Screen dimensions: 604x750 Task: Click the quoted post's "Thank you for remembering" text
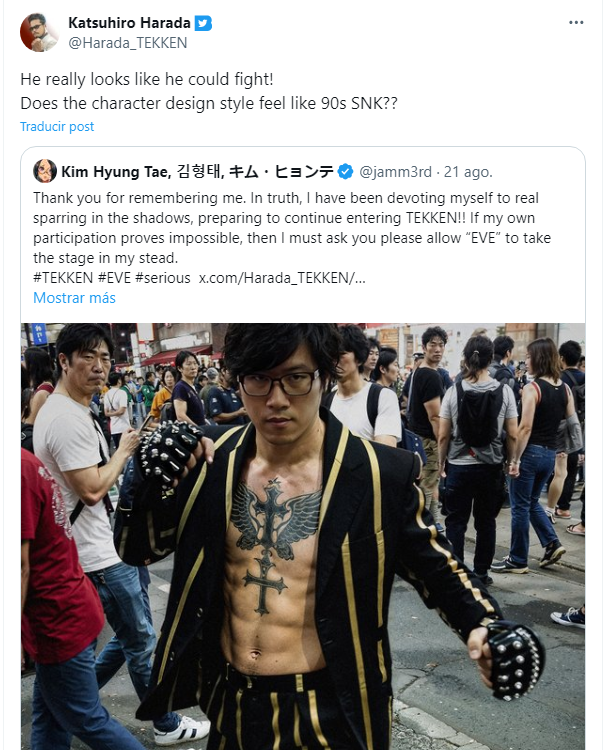point(292,228)
